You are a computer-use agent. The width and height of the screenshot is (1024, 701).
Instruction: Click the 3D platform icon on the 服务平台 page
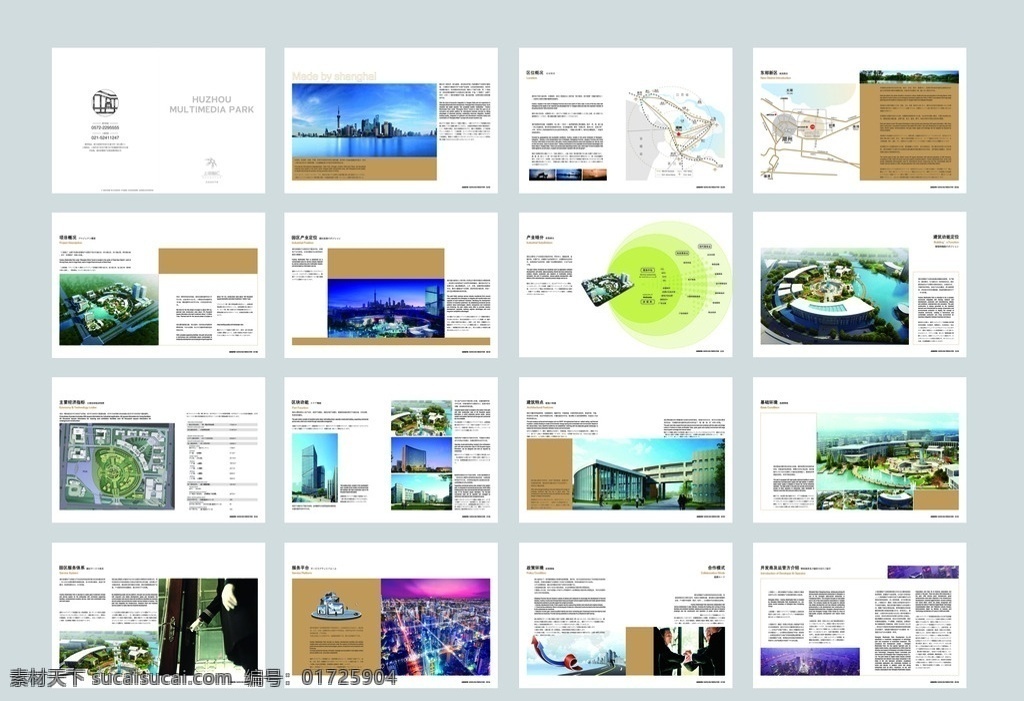point(336,608)
